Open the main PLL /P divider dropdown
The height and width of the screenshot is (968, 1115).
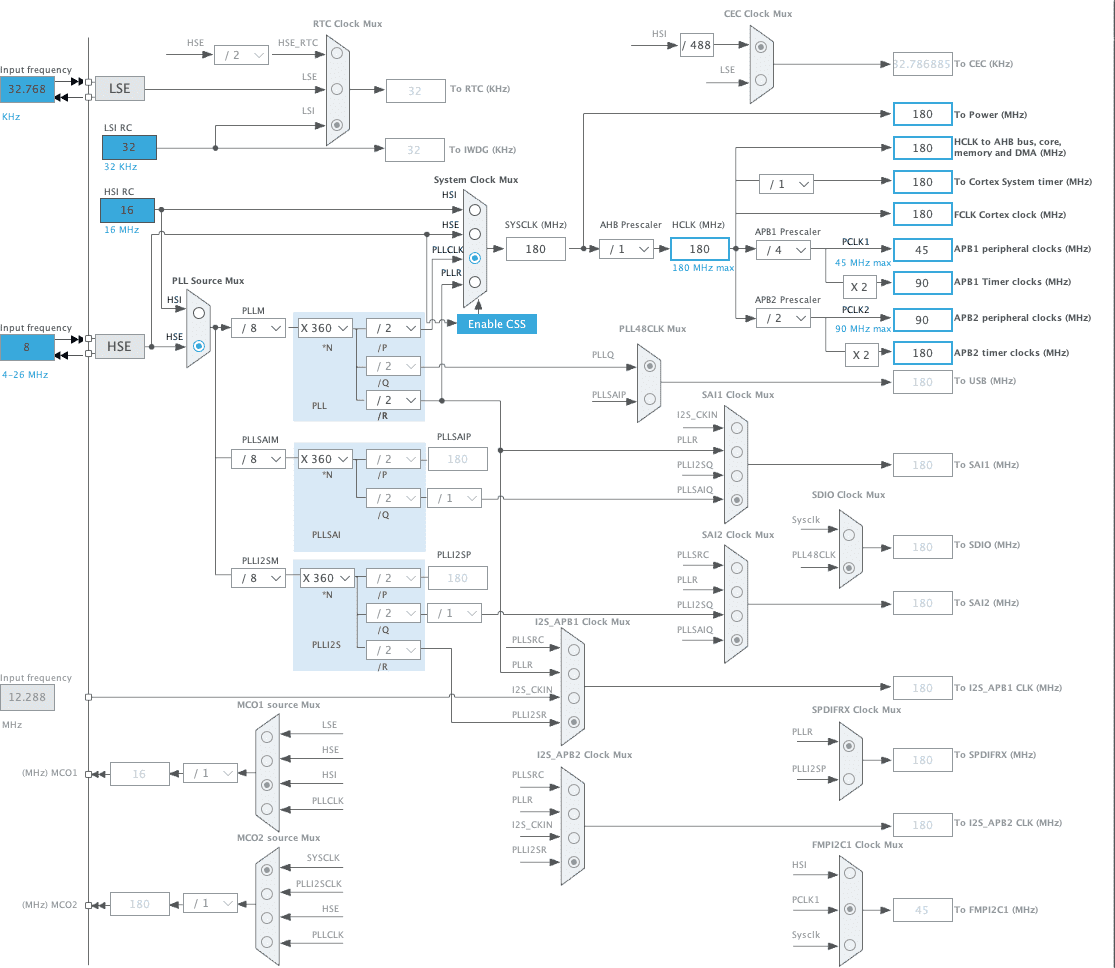click(393, 328)
